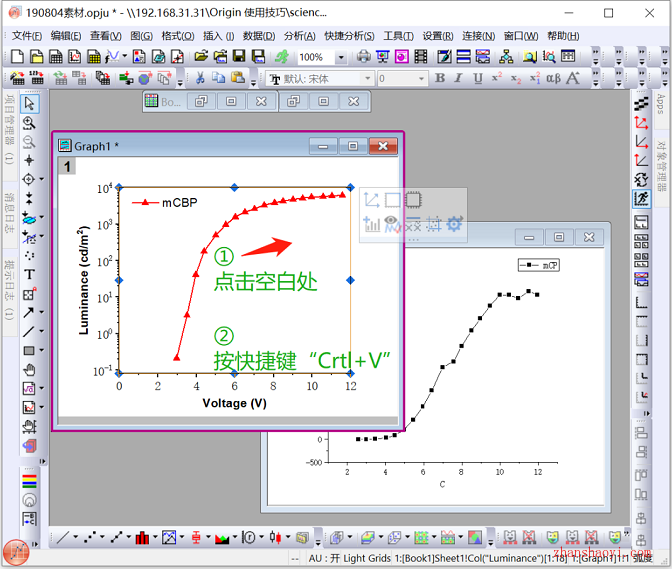The width and height of the screenshot is (672, 569).
Task: Click the Paste clipboard icon
Action: pos(238,78)
